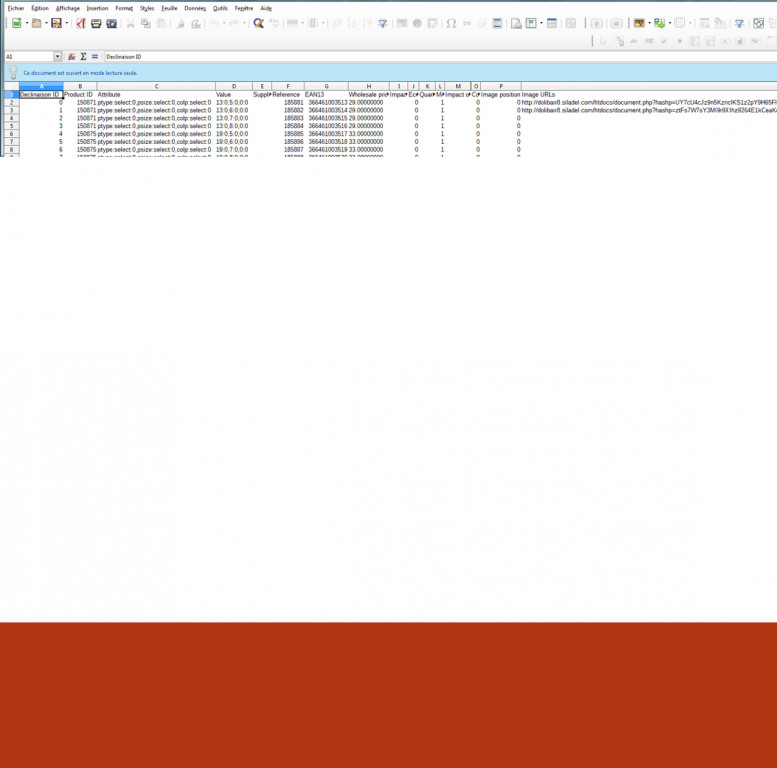Screen dimensions: 777x768
Task: Toggle Freeze Rows and Columns
Action: point(531,23)
